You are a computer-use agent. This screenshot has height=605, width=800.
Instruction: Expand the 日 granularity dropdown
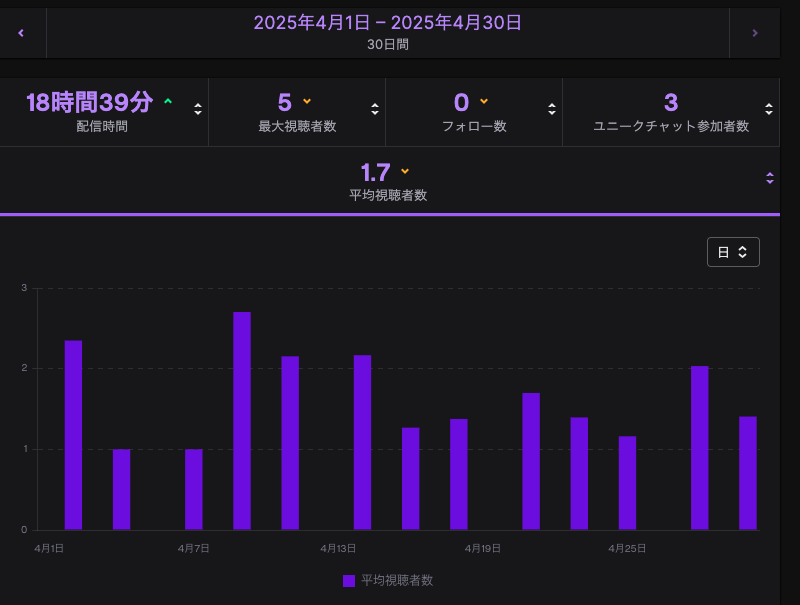(733, 252)
